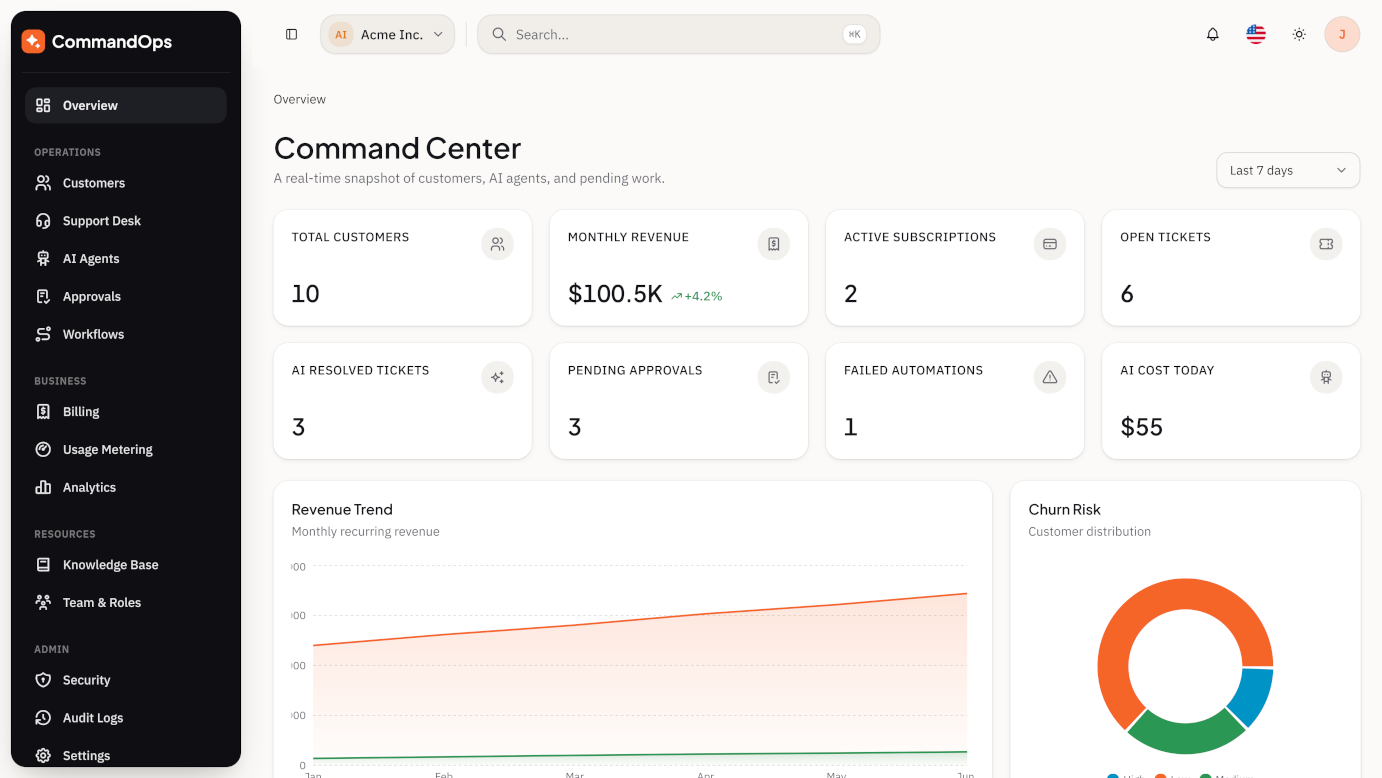Click the Billing receipt icon in sidebar
Viewport: 1382px width, 778px height.
[x=43, y=412]
